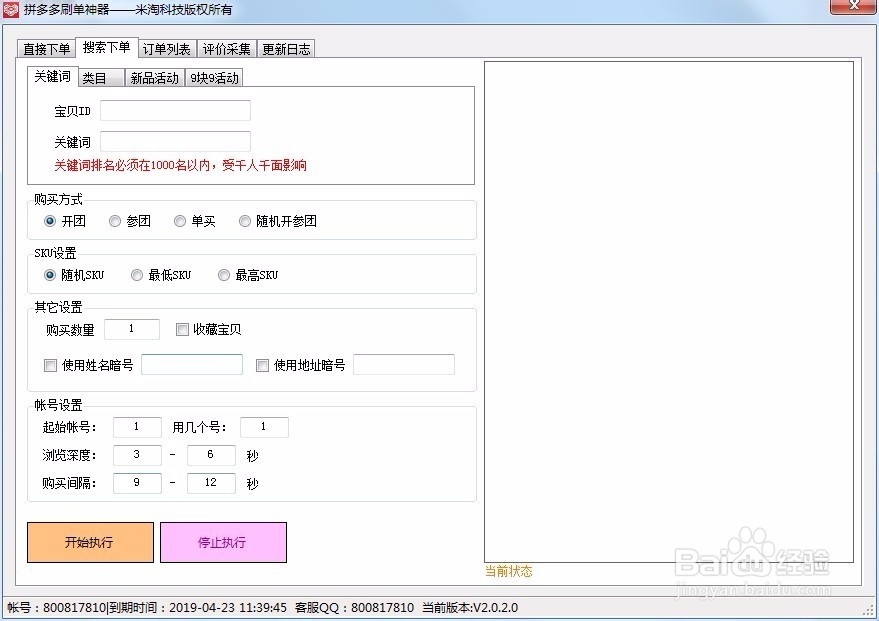
Task: Choose the 单买 purchase option
Action: (180, 221)
